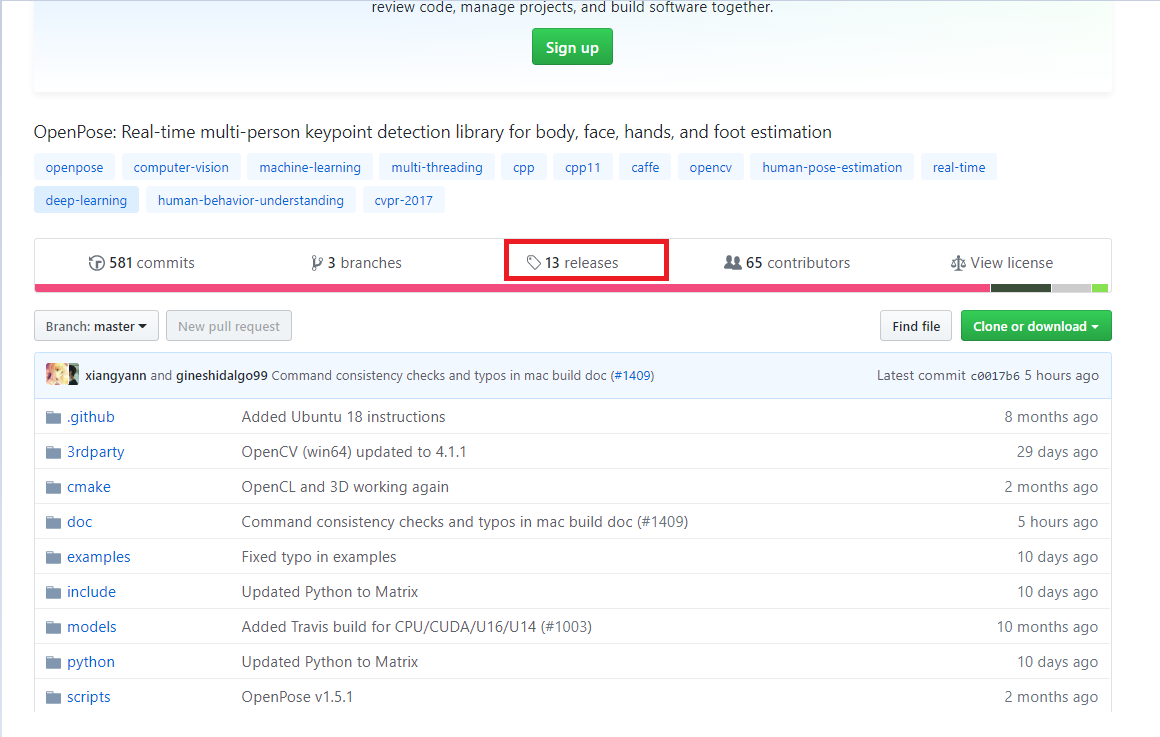This screenshot has width=1160, height=737.
Task: Open the 13 releases page
Action: pos(573,263)
